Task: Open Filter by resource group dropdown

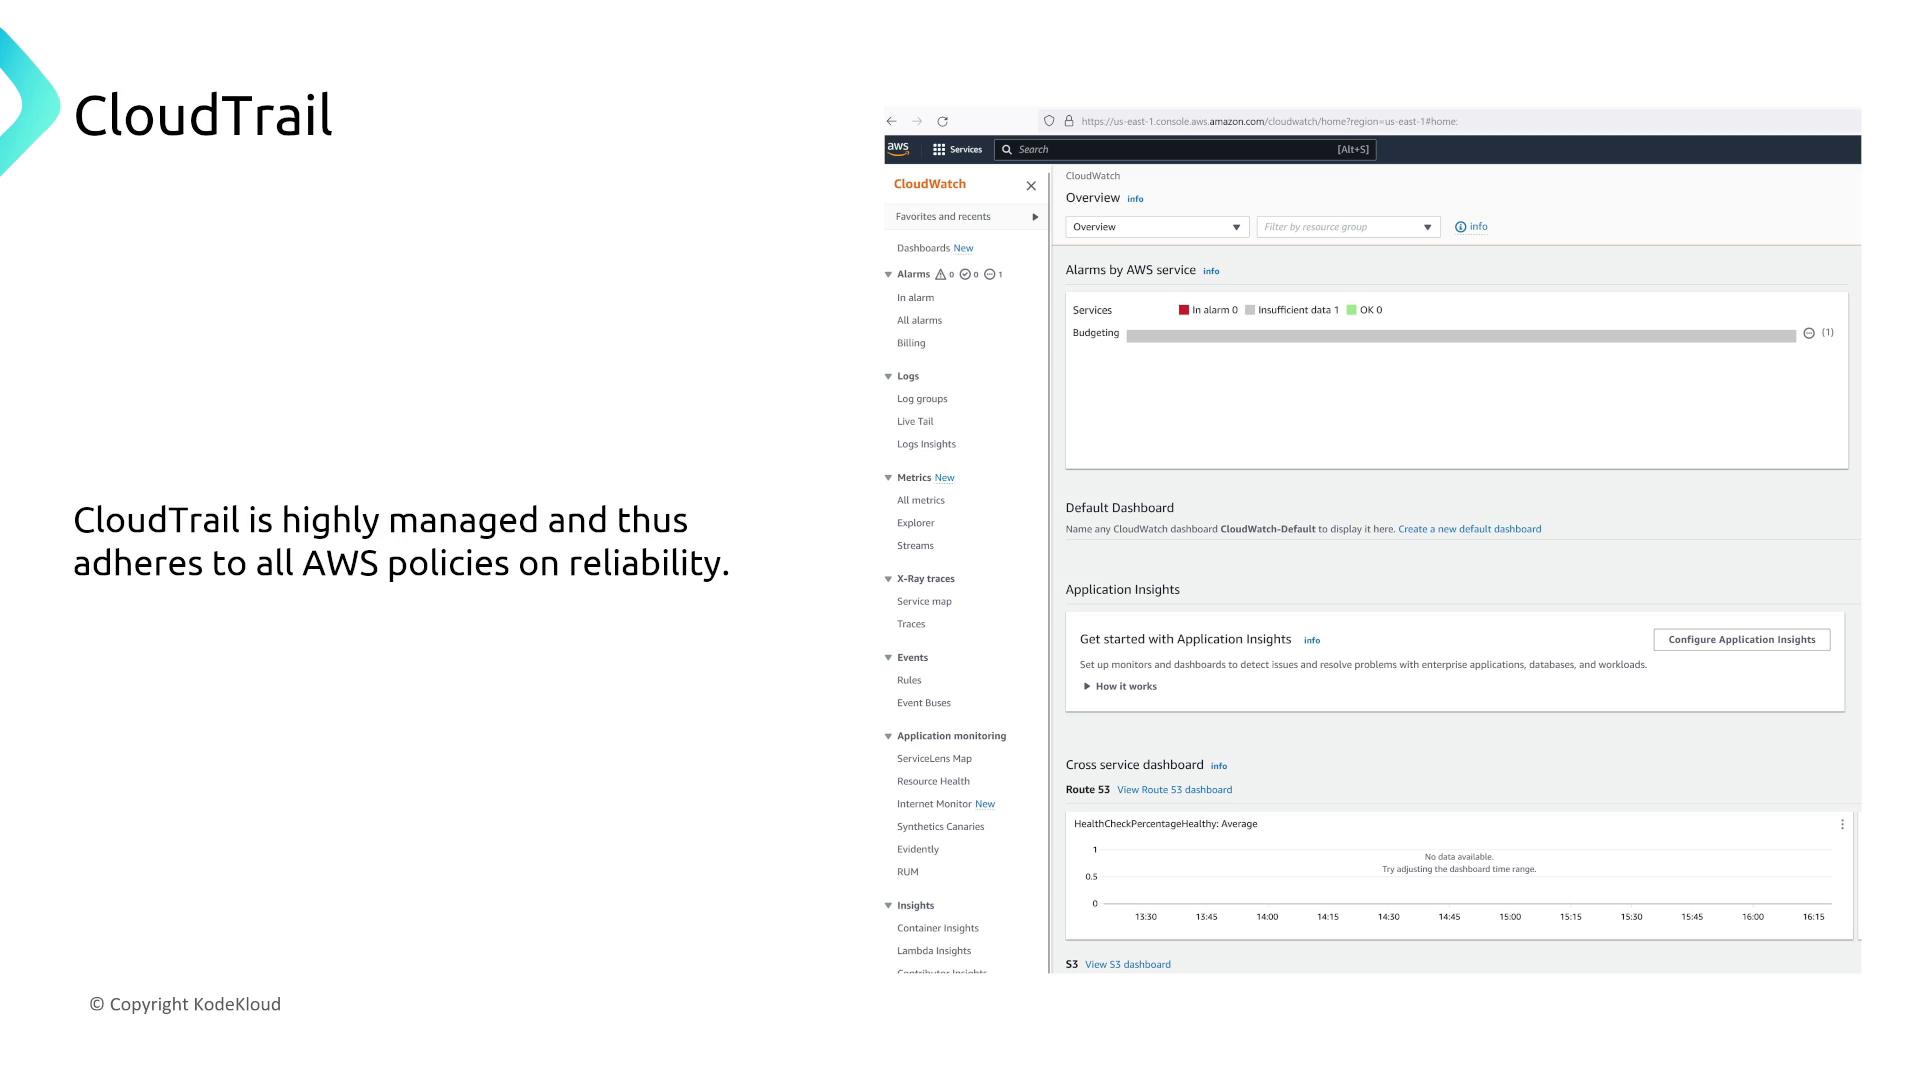Action: coord(1347,227)
